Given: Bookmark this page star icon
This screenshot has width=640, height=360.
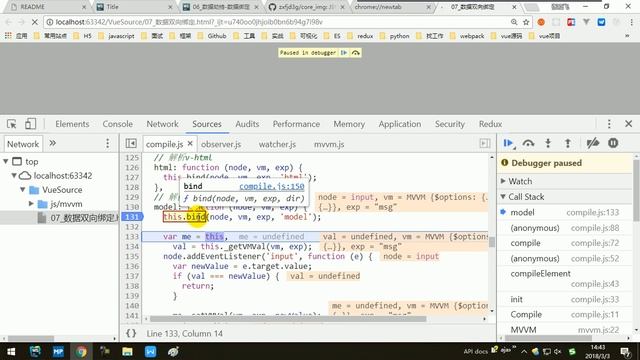Looking at the screenshot, I should coord(526,22).
